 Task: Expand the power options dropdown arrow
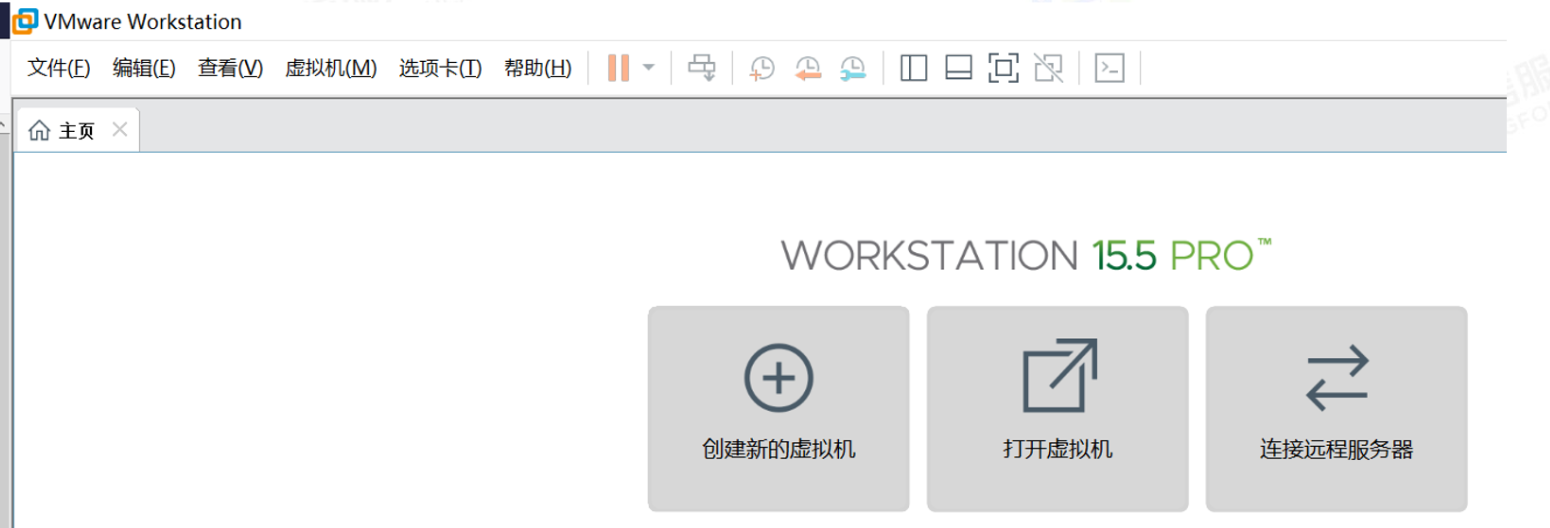(648, 68)
